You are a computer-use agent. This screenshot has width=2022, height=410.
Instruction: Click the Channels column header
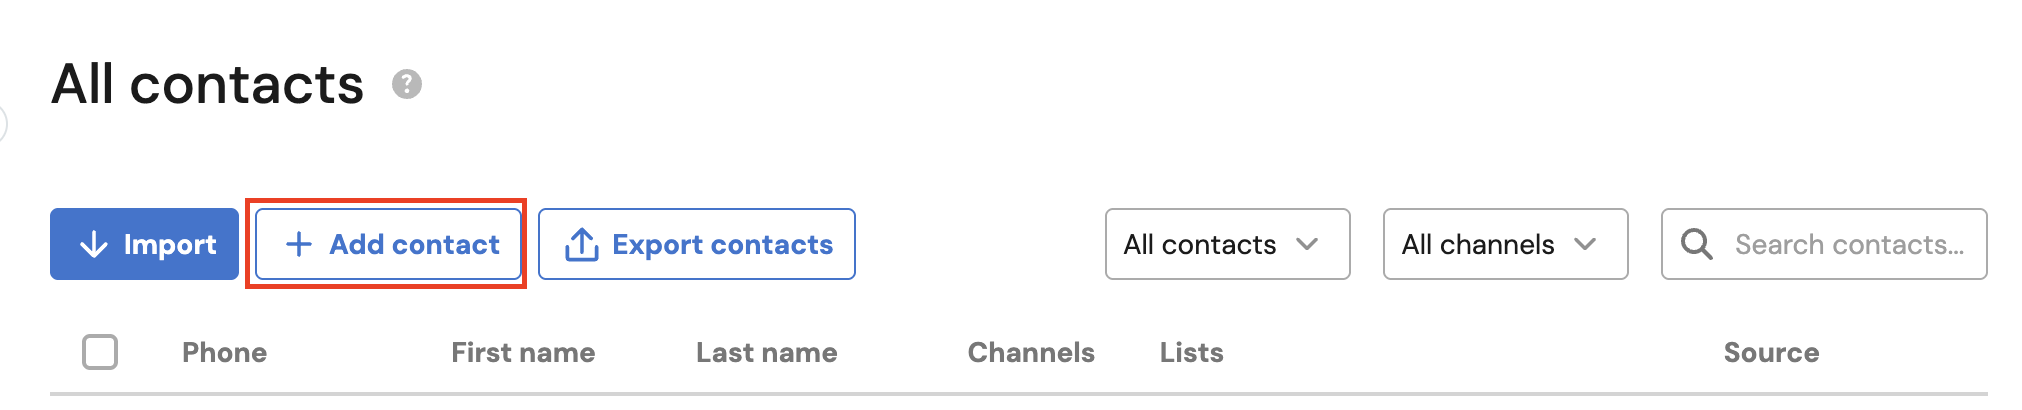click(x=1031, y=352)
